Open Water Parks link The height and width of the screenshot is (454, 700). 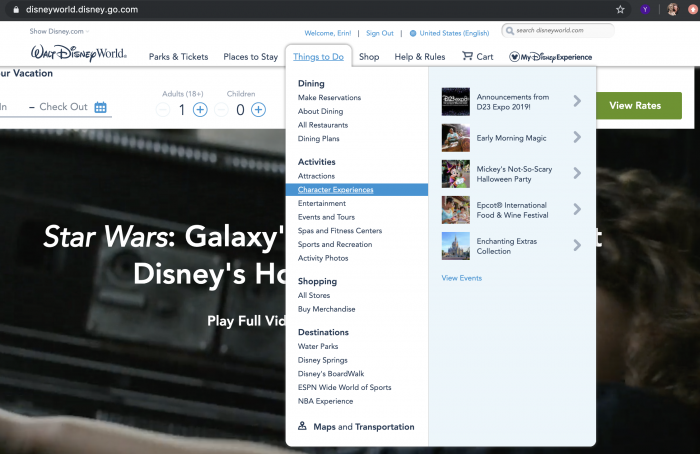[x=318, y=346]
